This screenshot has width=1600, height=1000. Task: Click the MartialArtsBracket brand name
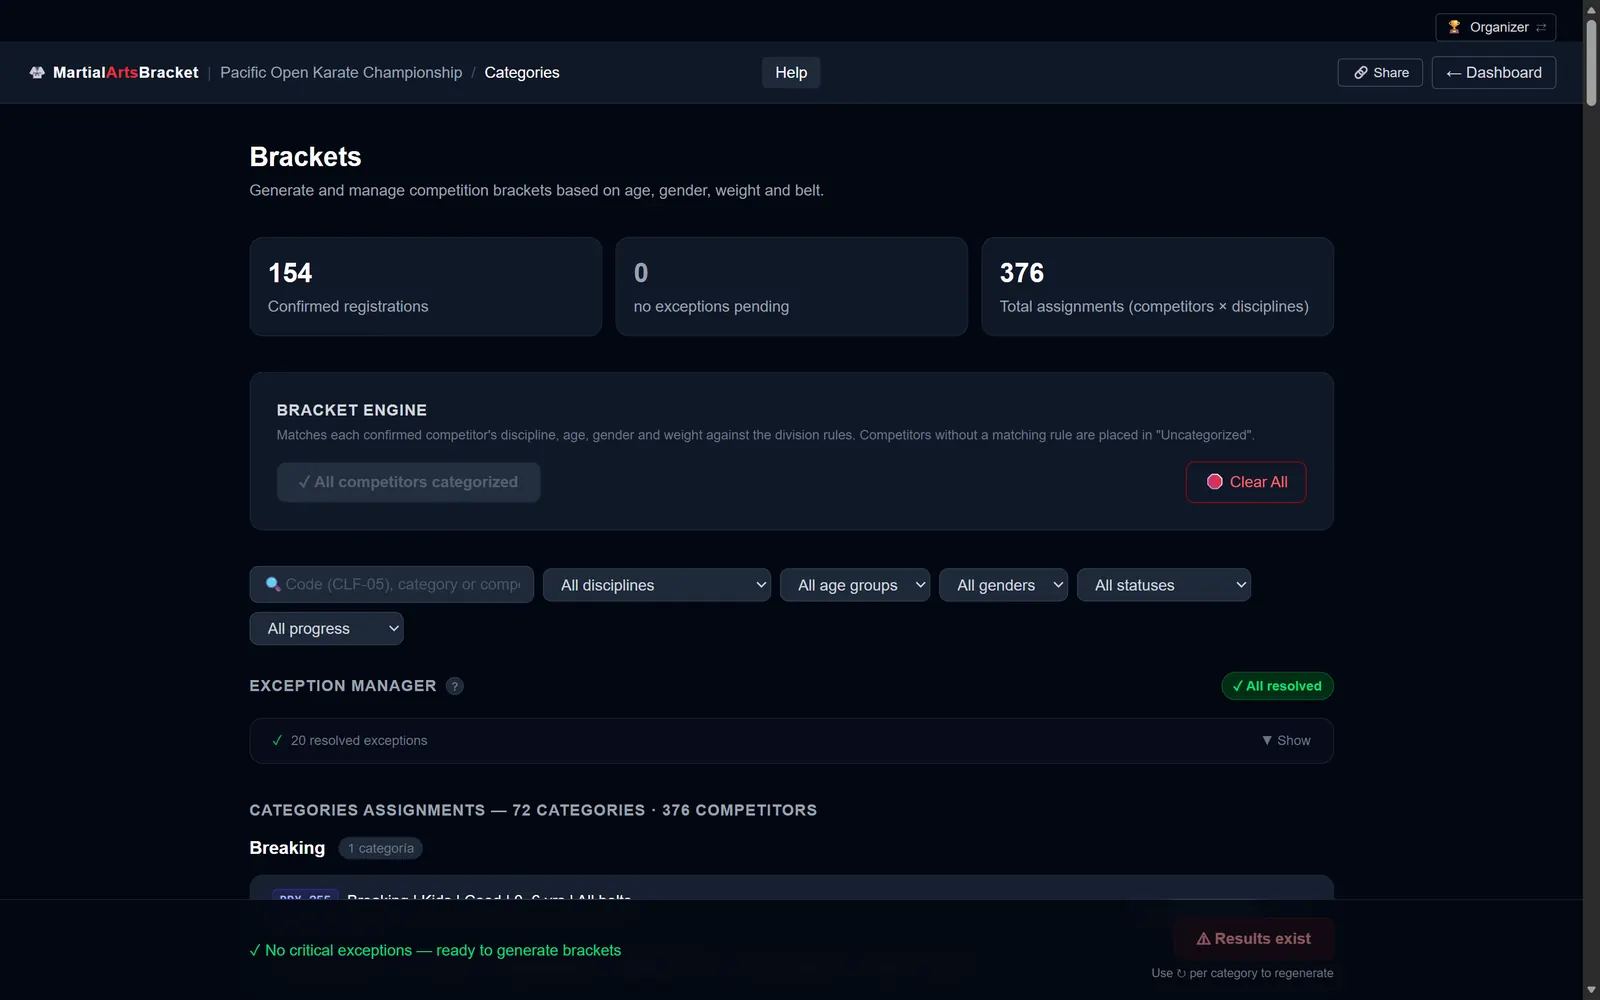pos(126,73)
